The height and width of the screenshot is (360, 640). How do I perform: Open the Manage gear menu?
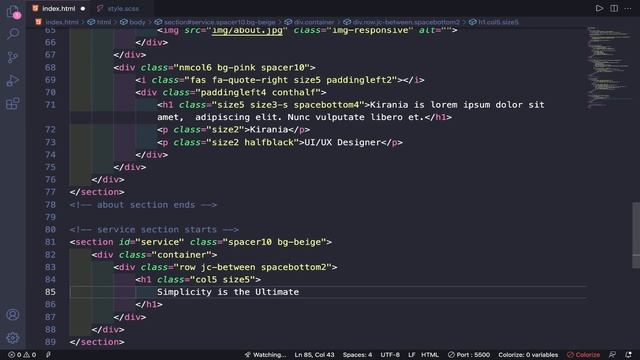tap(13, 338)
